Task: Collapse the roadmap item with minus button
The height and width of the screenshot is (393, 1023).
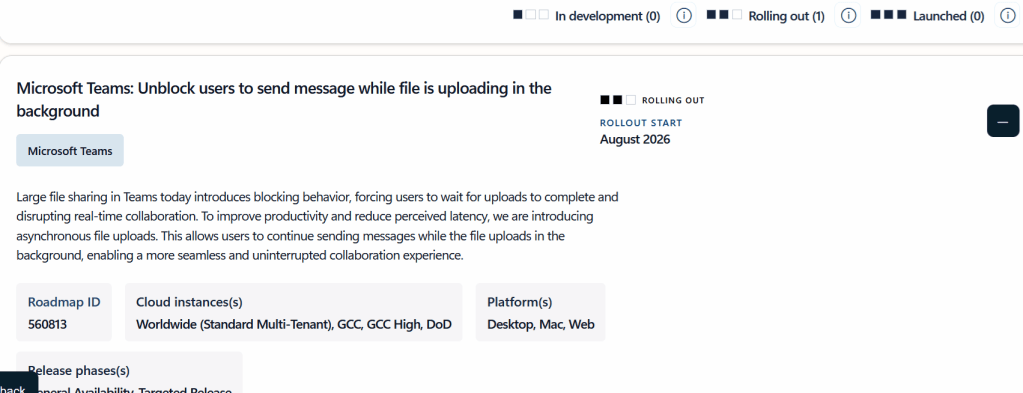Action: coord(1003,121)
